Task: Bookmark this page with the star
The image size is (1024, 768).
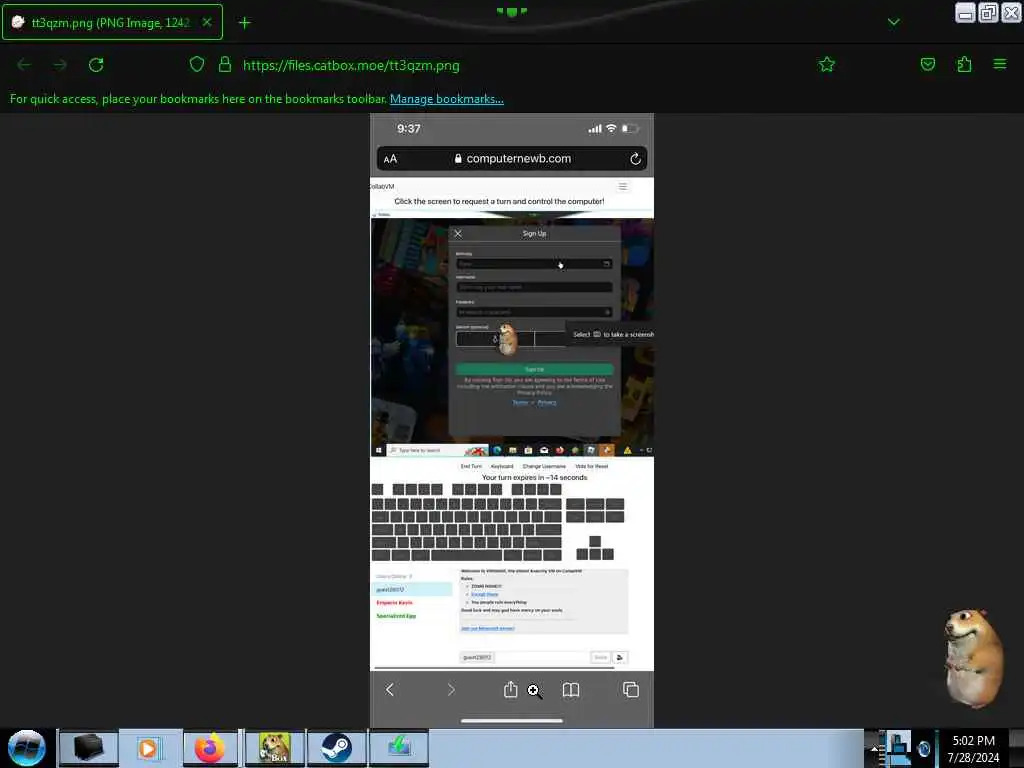Action: pos(827,65)
